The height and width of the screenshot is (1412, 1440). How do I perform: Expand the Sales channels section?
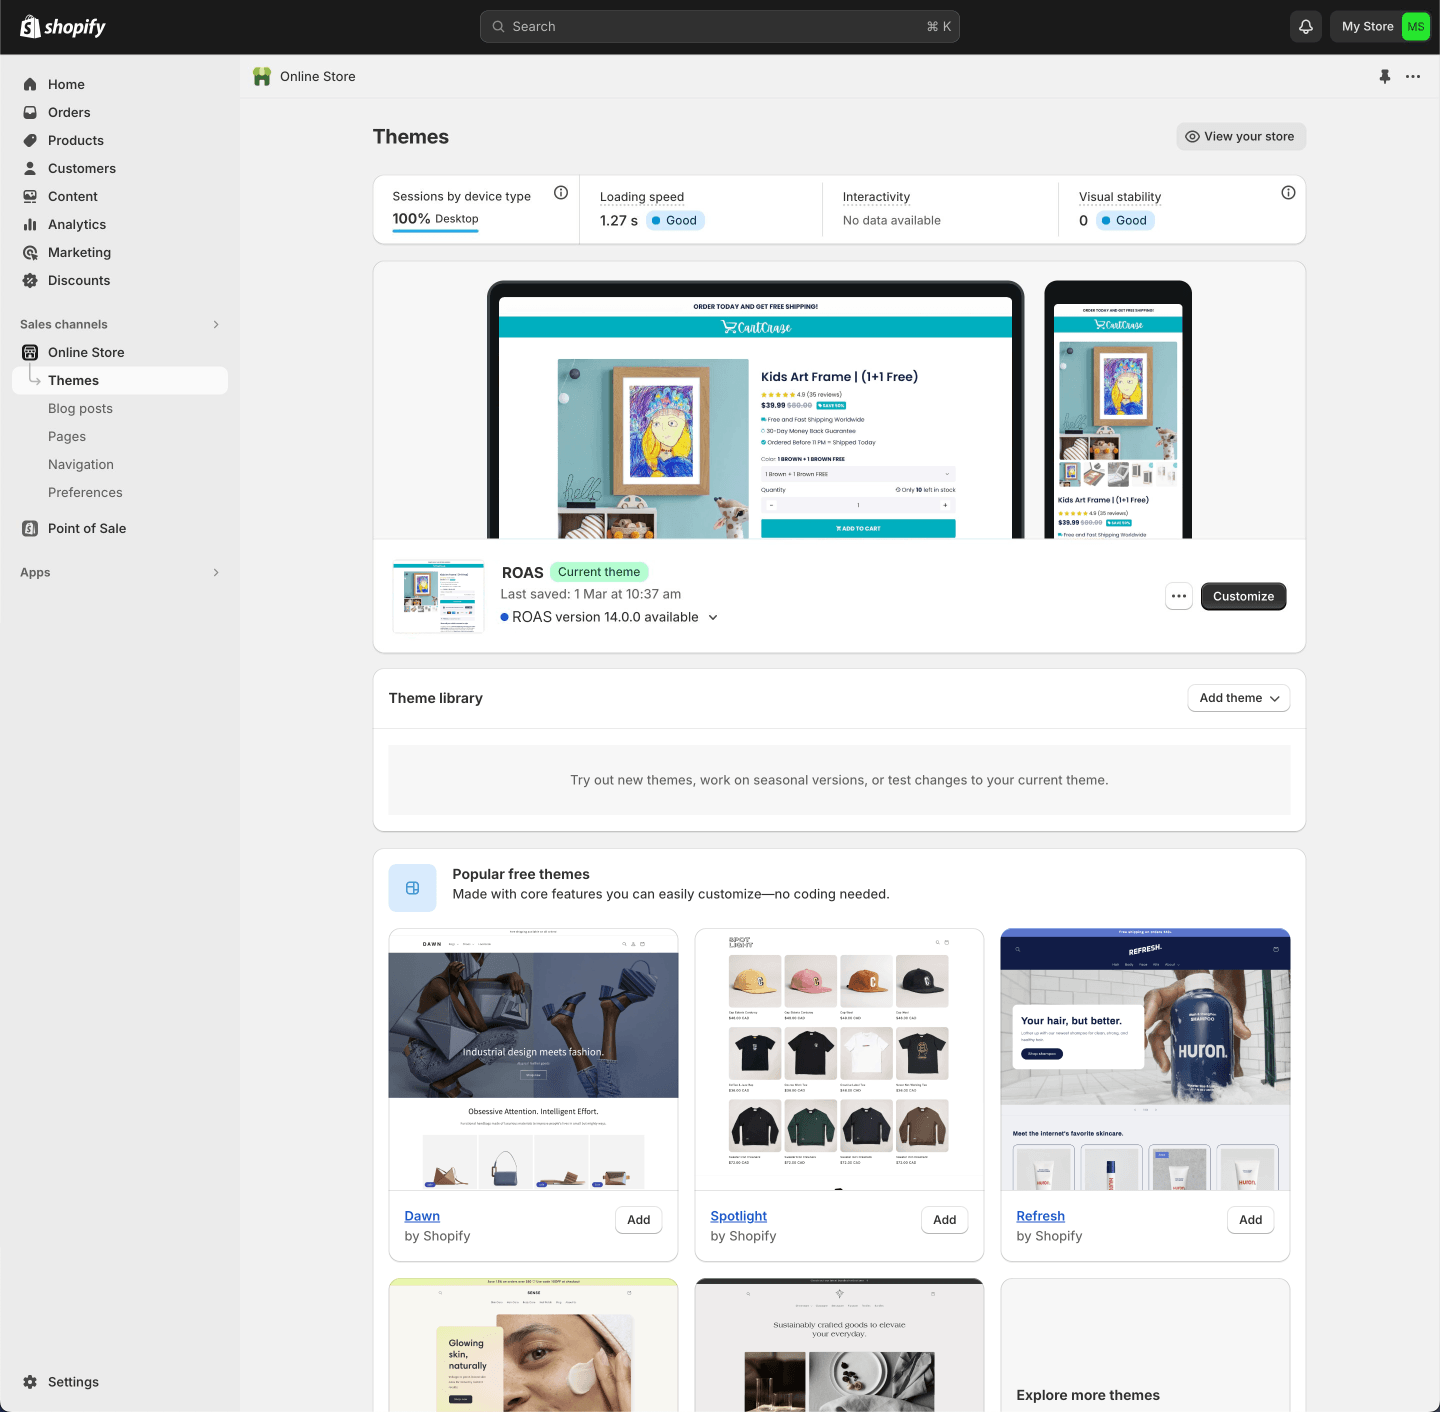pyautogui.click(x=216, y=324)
